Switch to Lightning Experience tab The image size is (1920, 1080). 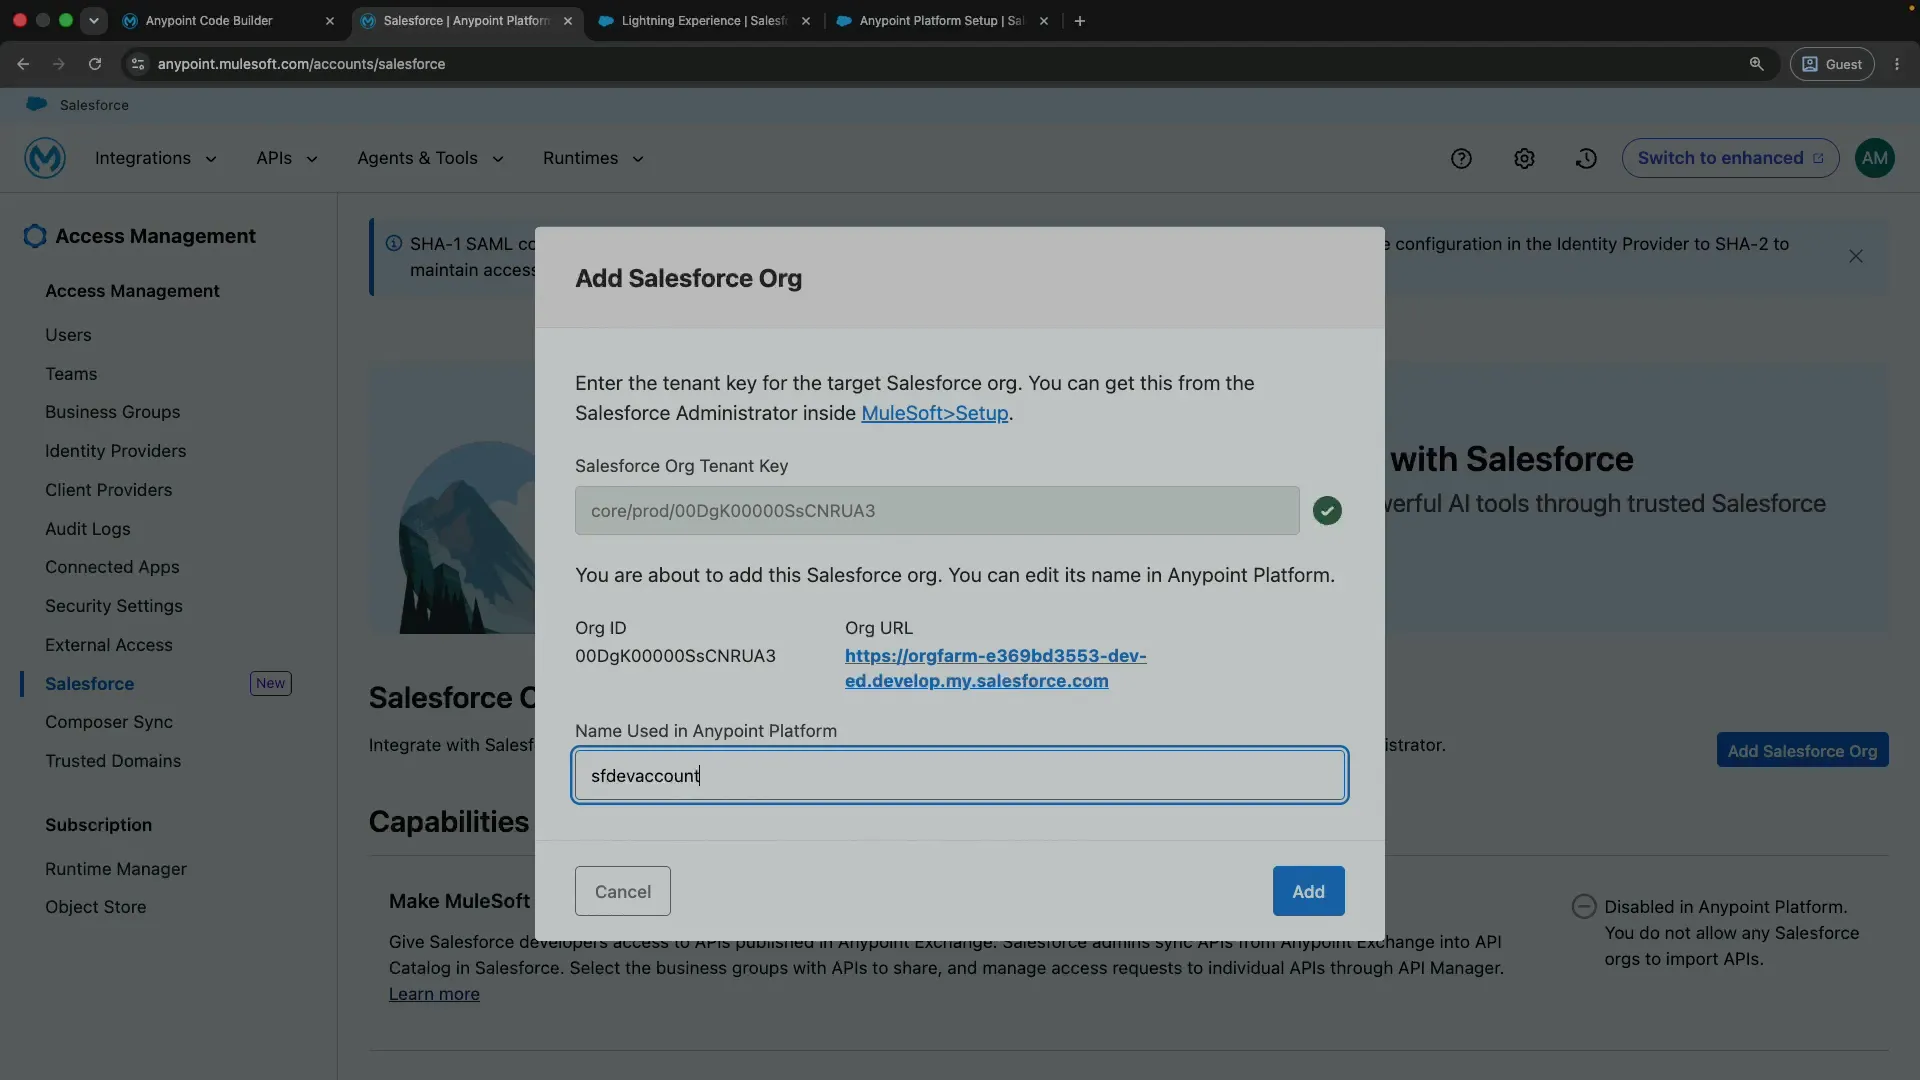704,21
